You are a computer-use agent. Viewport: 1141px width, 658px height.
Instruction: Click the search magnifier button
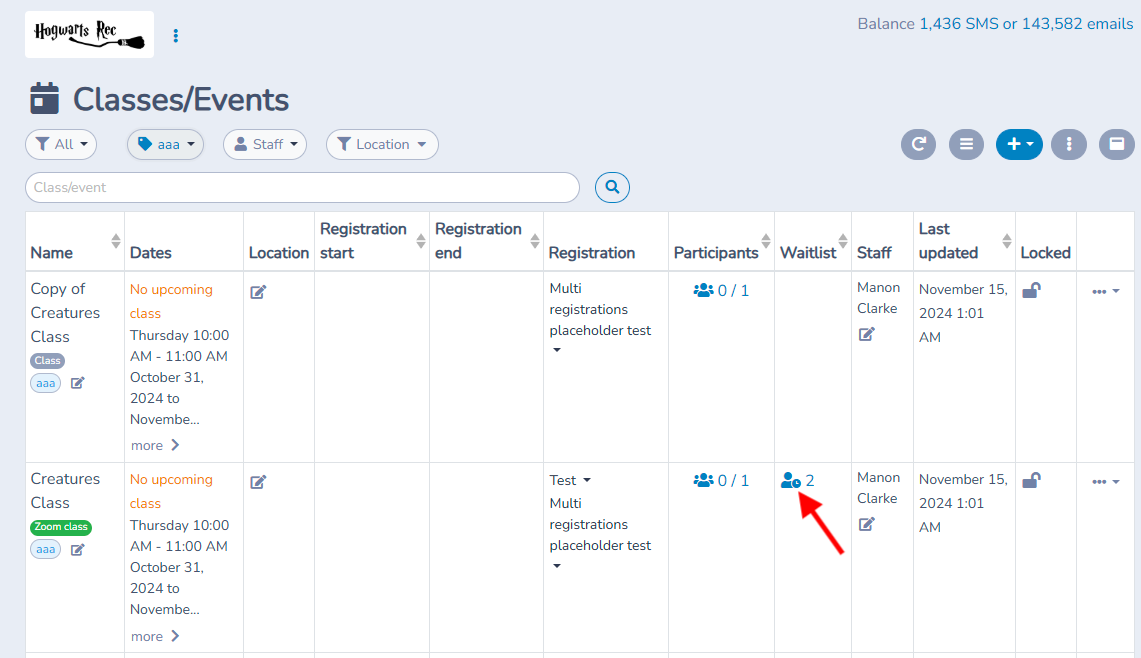click(612, 187)
